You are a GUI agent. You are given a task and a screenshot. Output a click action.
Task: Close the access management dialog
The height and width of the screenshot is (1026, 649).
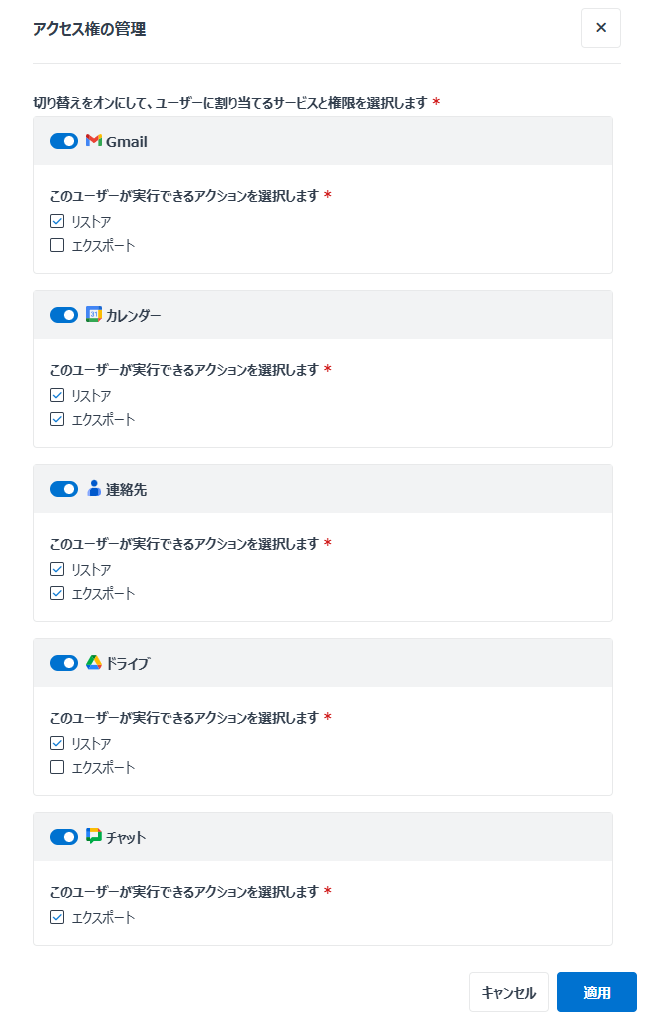coord(601,27)
